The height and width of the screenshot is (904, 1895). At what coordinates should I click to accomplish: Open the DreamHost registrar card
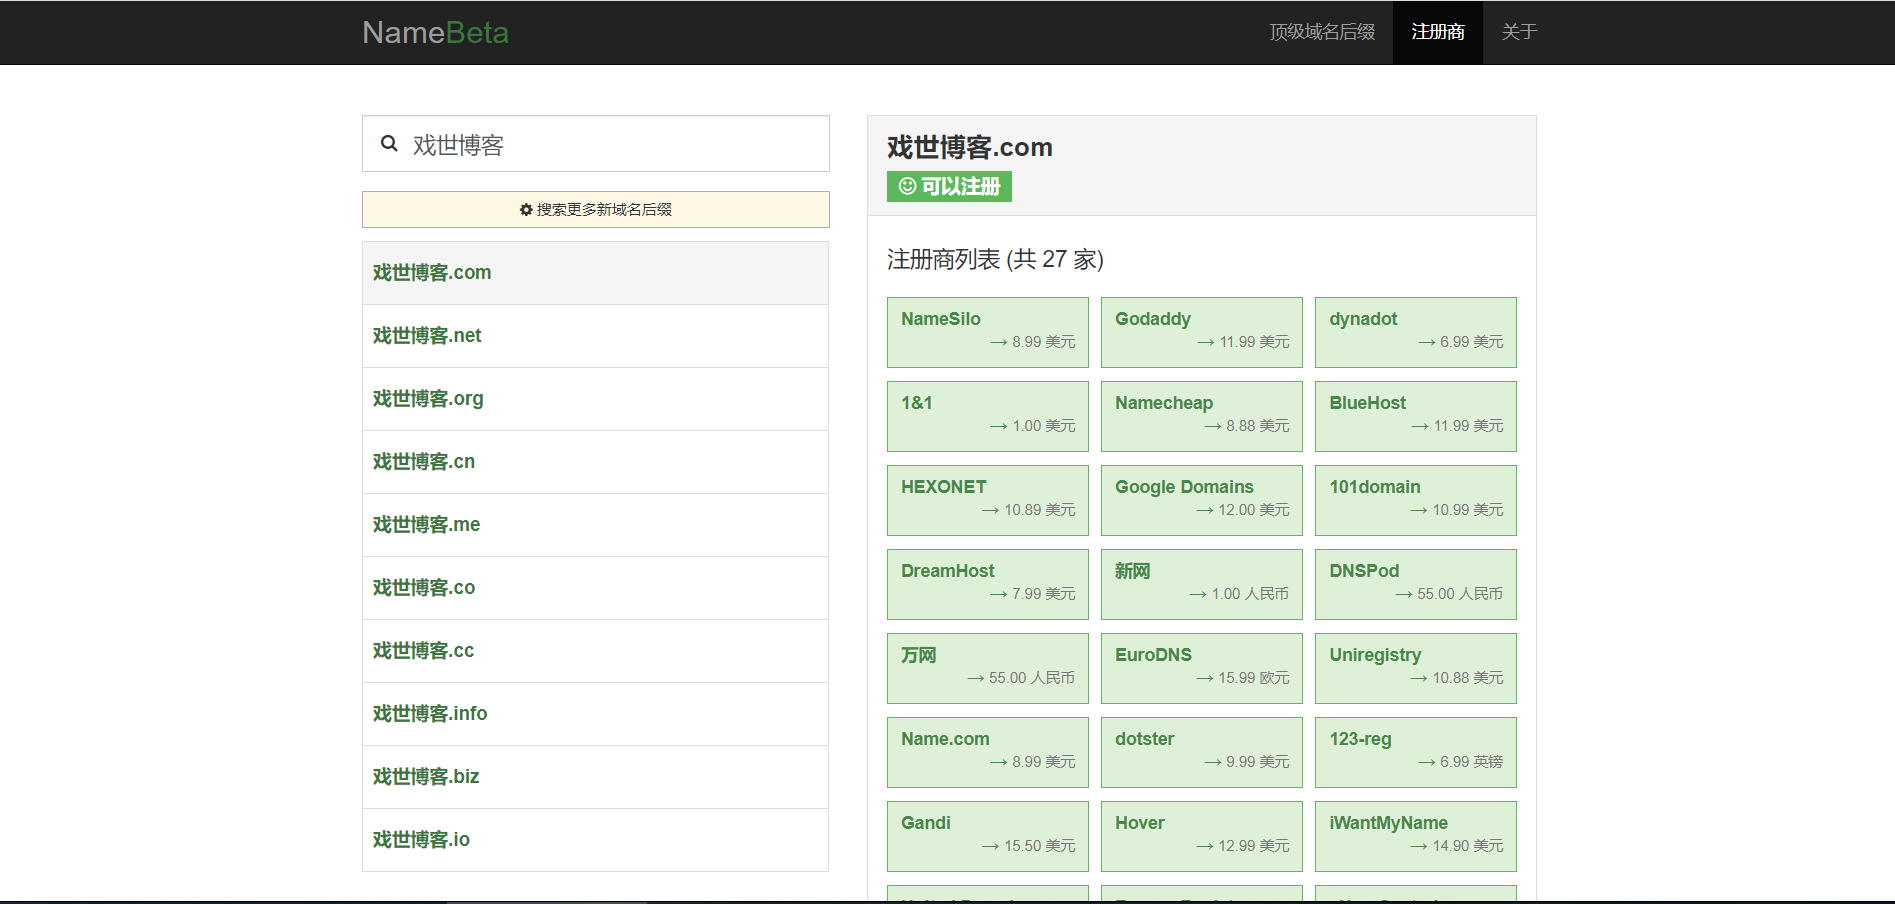(x=988, y=584)
